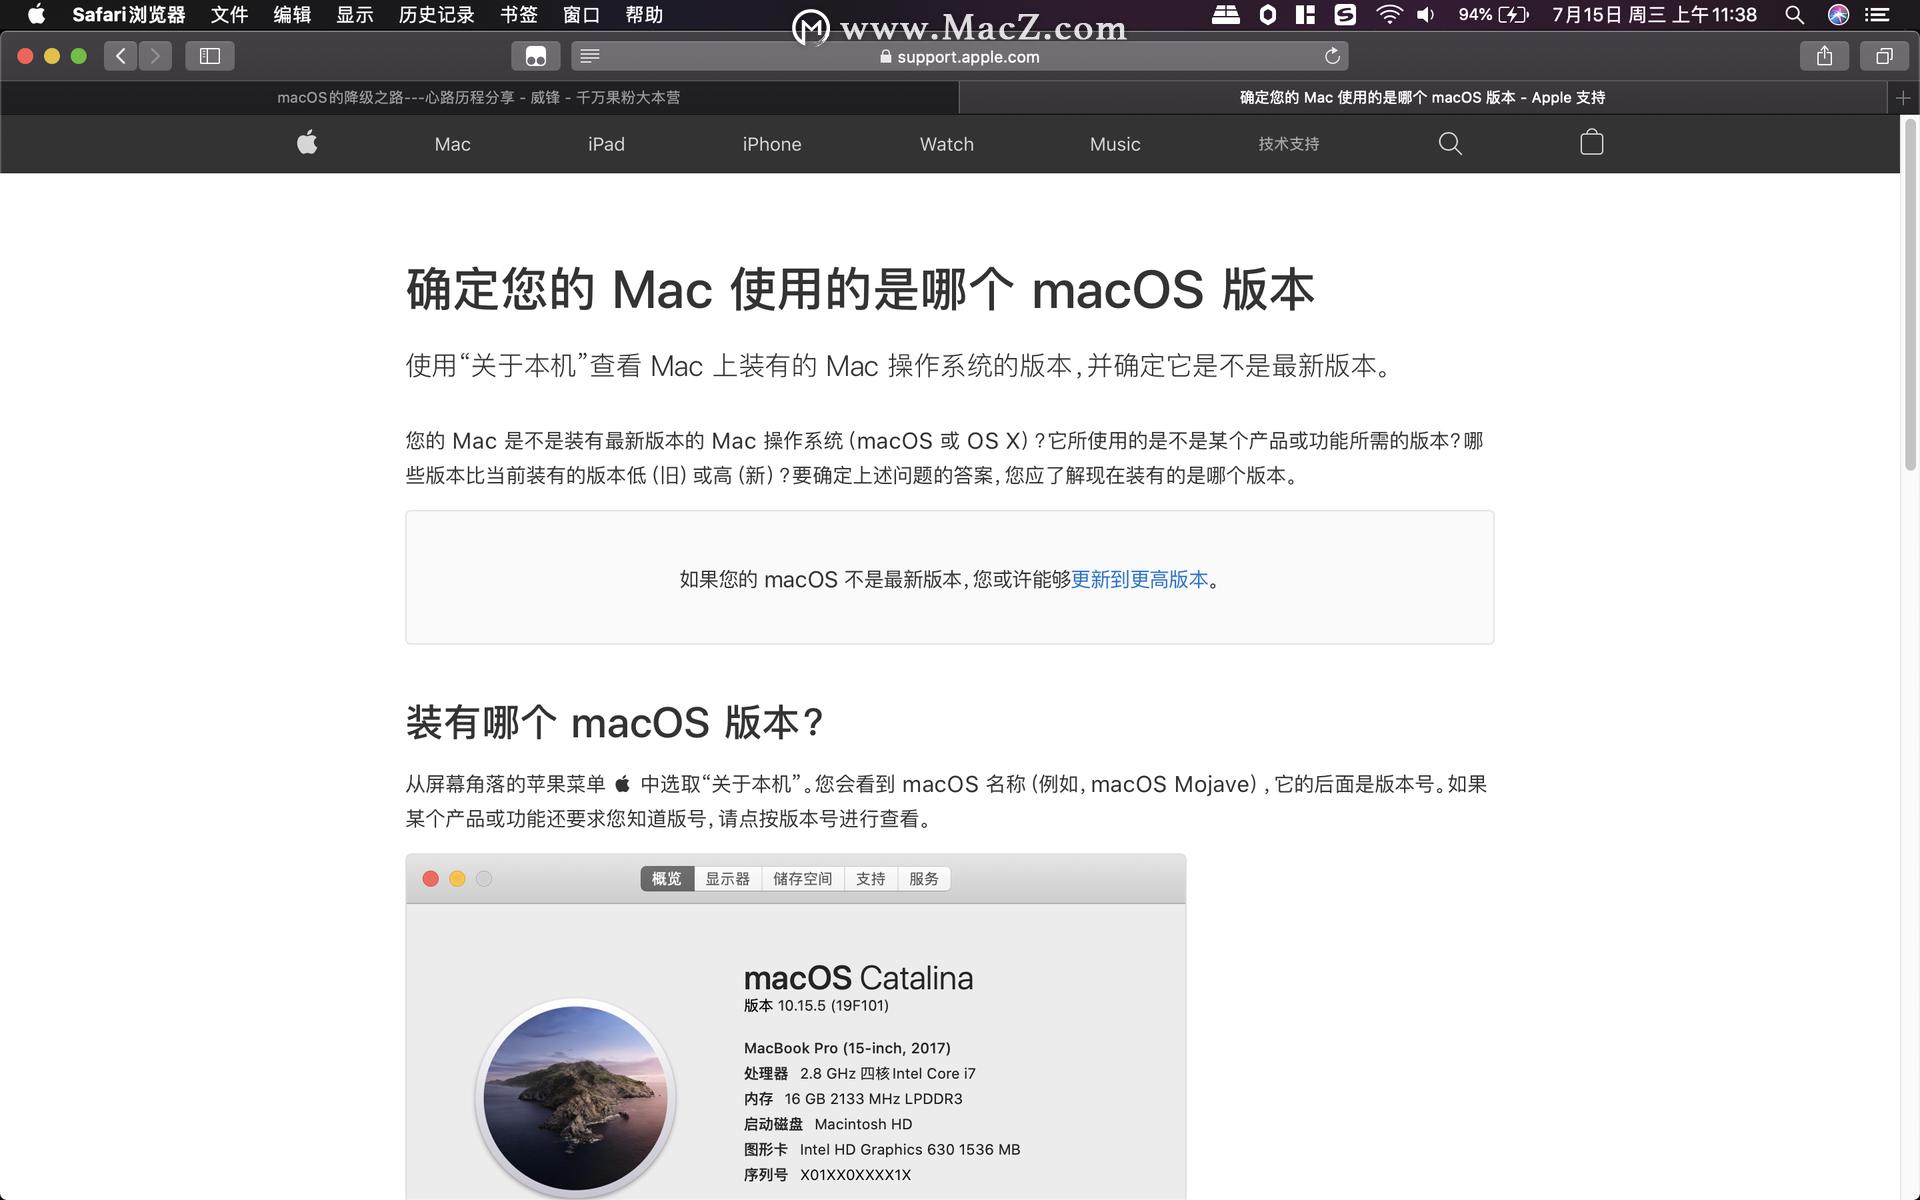Image resolution: width=1920 pixels, height=1200 pixels.
Task: Open the Share menu
Action: [x=1824, y=56]
